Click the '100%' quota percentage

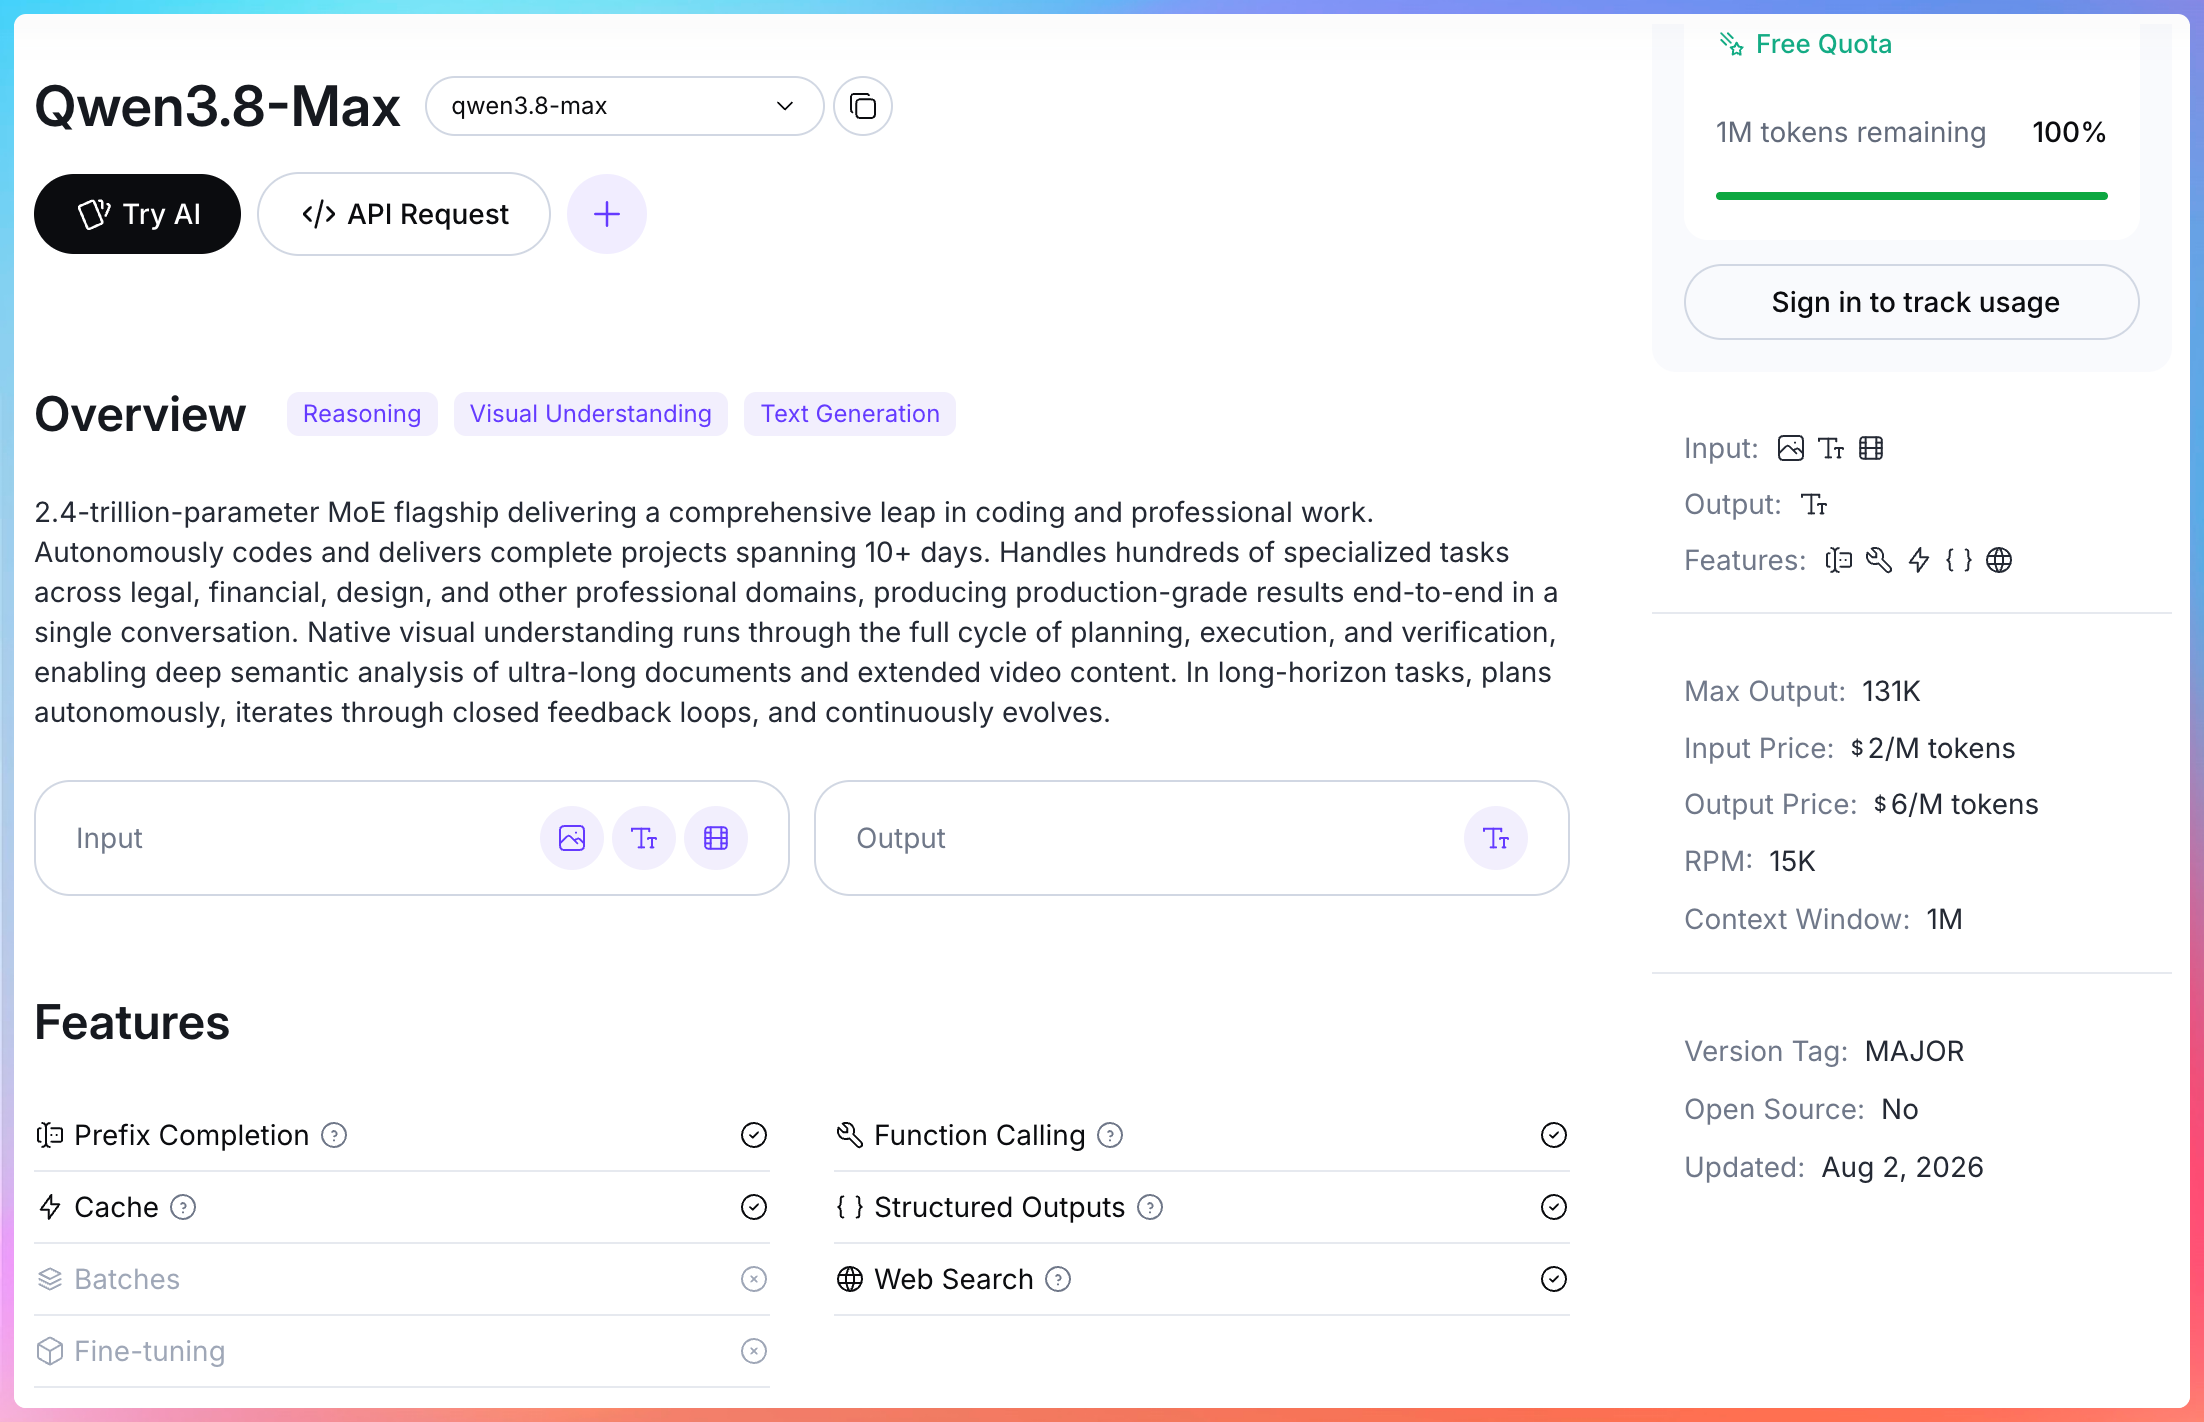click(2069, 132)
